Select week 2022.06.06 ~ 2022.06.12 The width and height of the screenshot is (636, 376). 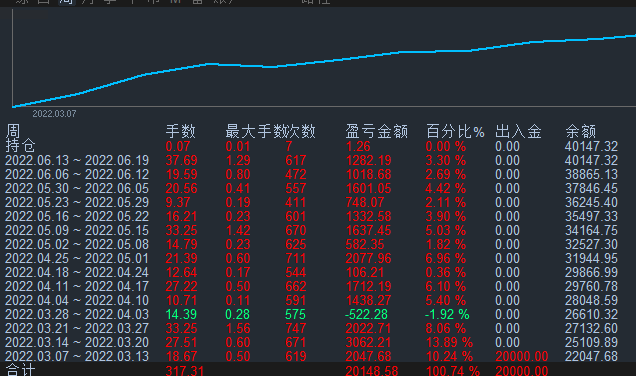(x=77, y=175)
